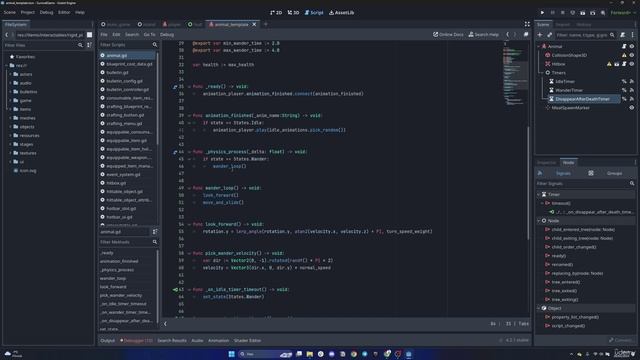The height and width of the screenshot is (360, 640).
Task: Fold the wander_loop function at line 49
Action: (189, 188)
